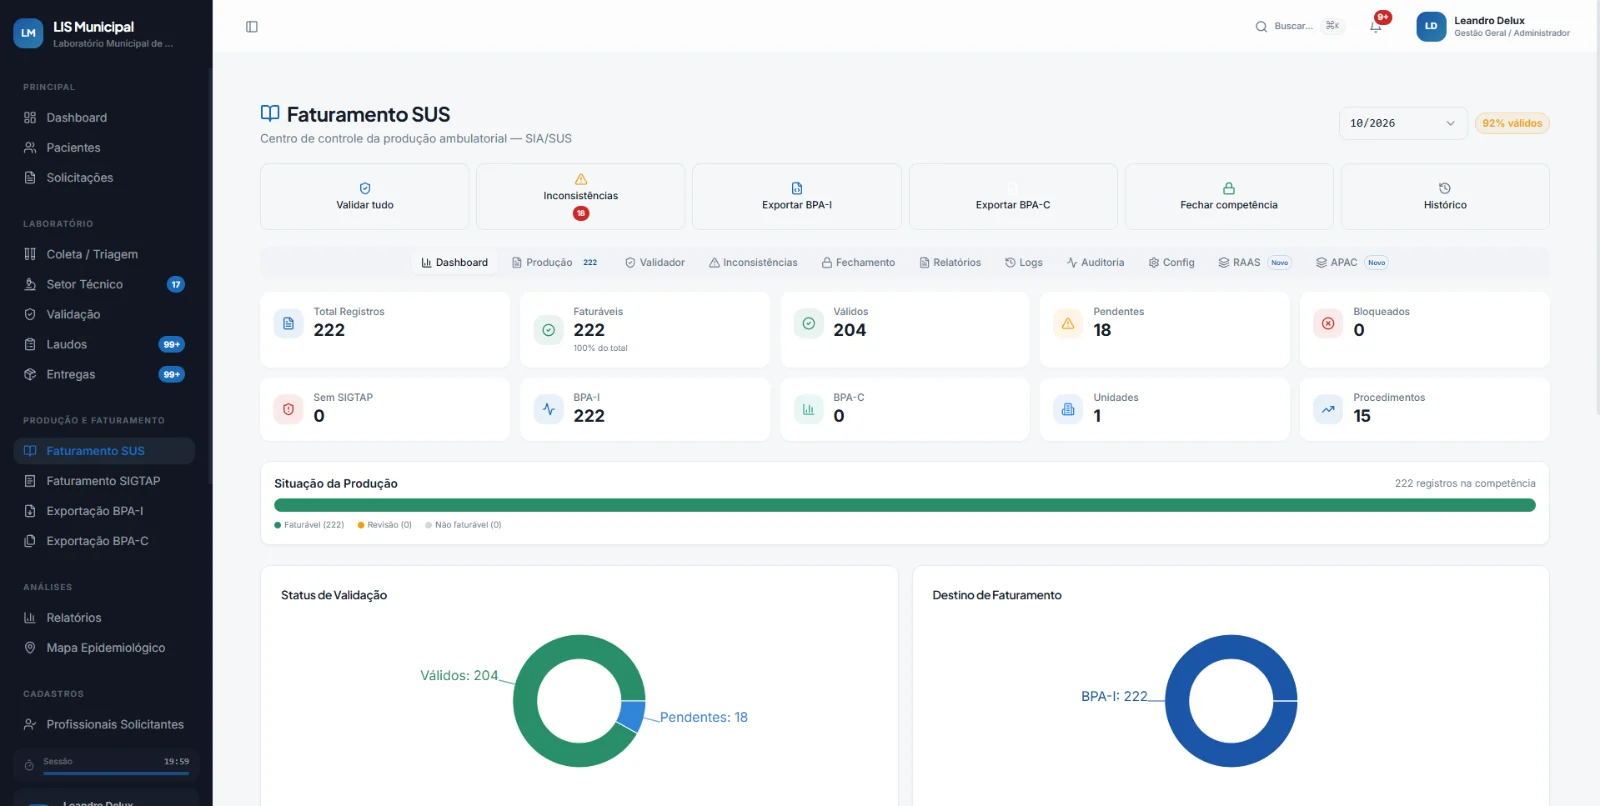Open Inconsistências action button
The image size is (1600, 806).
click(581, 197)
